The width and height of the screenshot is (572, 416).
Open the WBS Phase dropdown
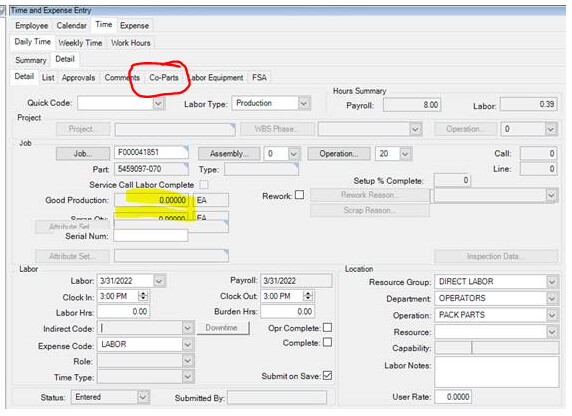tap(415, 129)
